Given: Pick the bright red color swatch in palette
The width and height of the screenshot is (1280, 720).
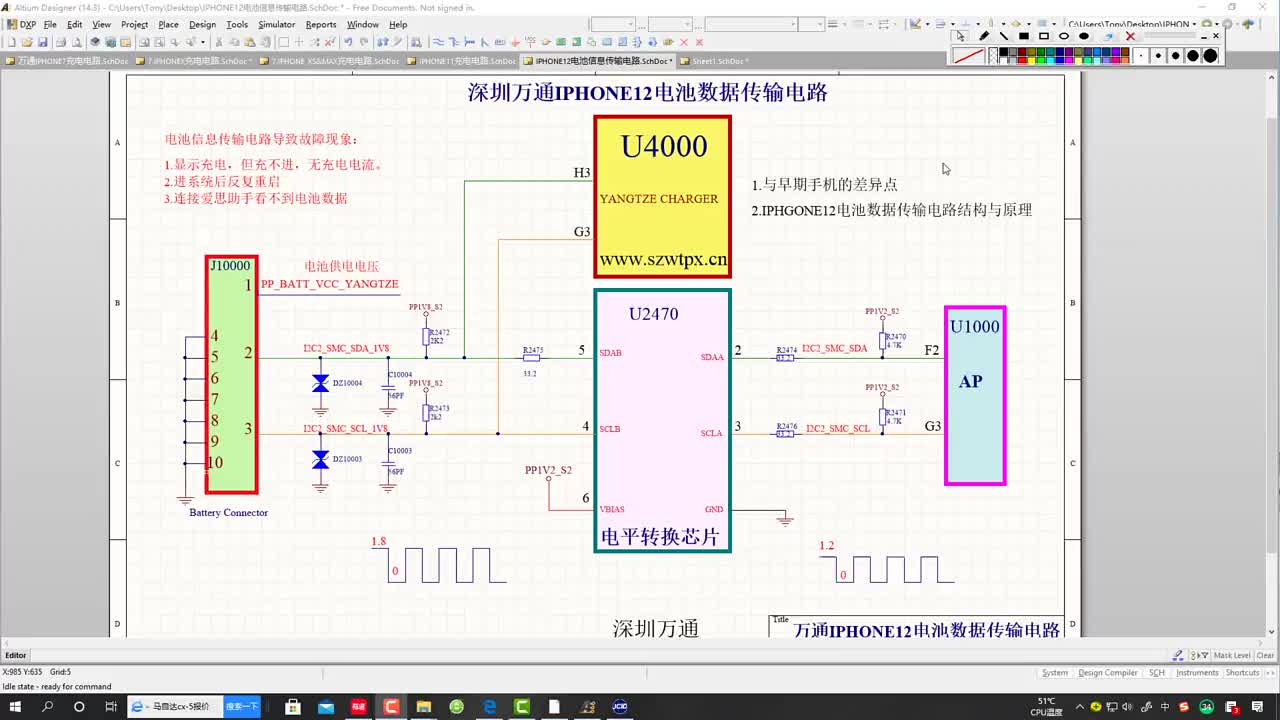Looking at the screenshot, I should coord(1022,60).
